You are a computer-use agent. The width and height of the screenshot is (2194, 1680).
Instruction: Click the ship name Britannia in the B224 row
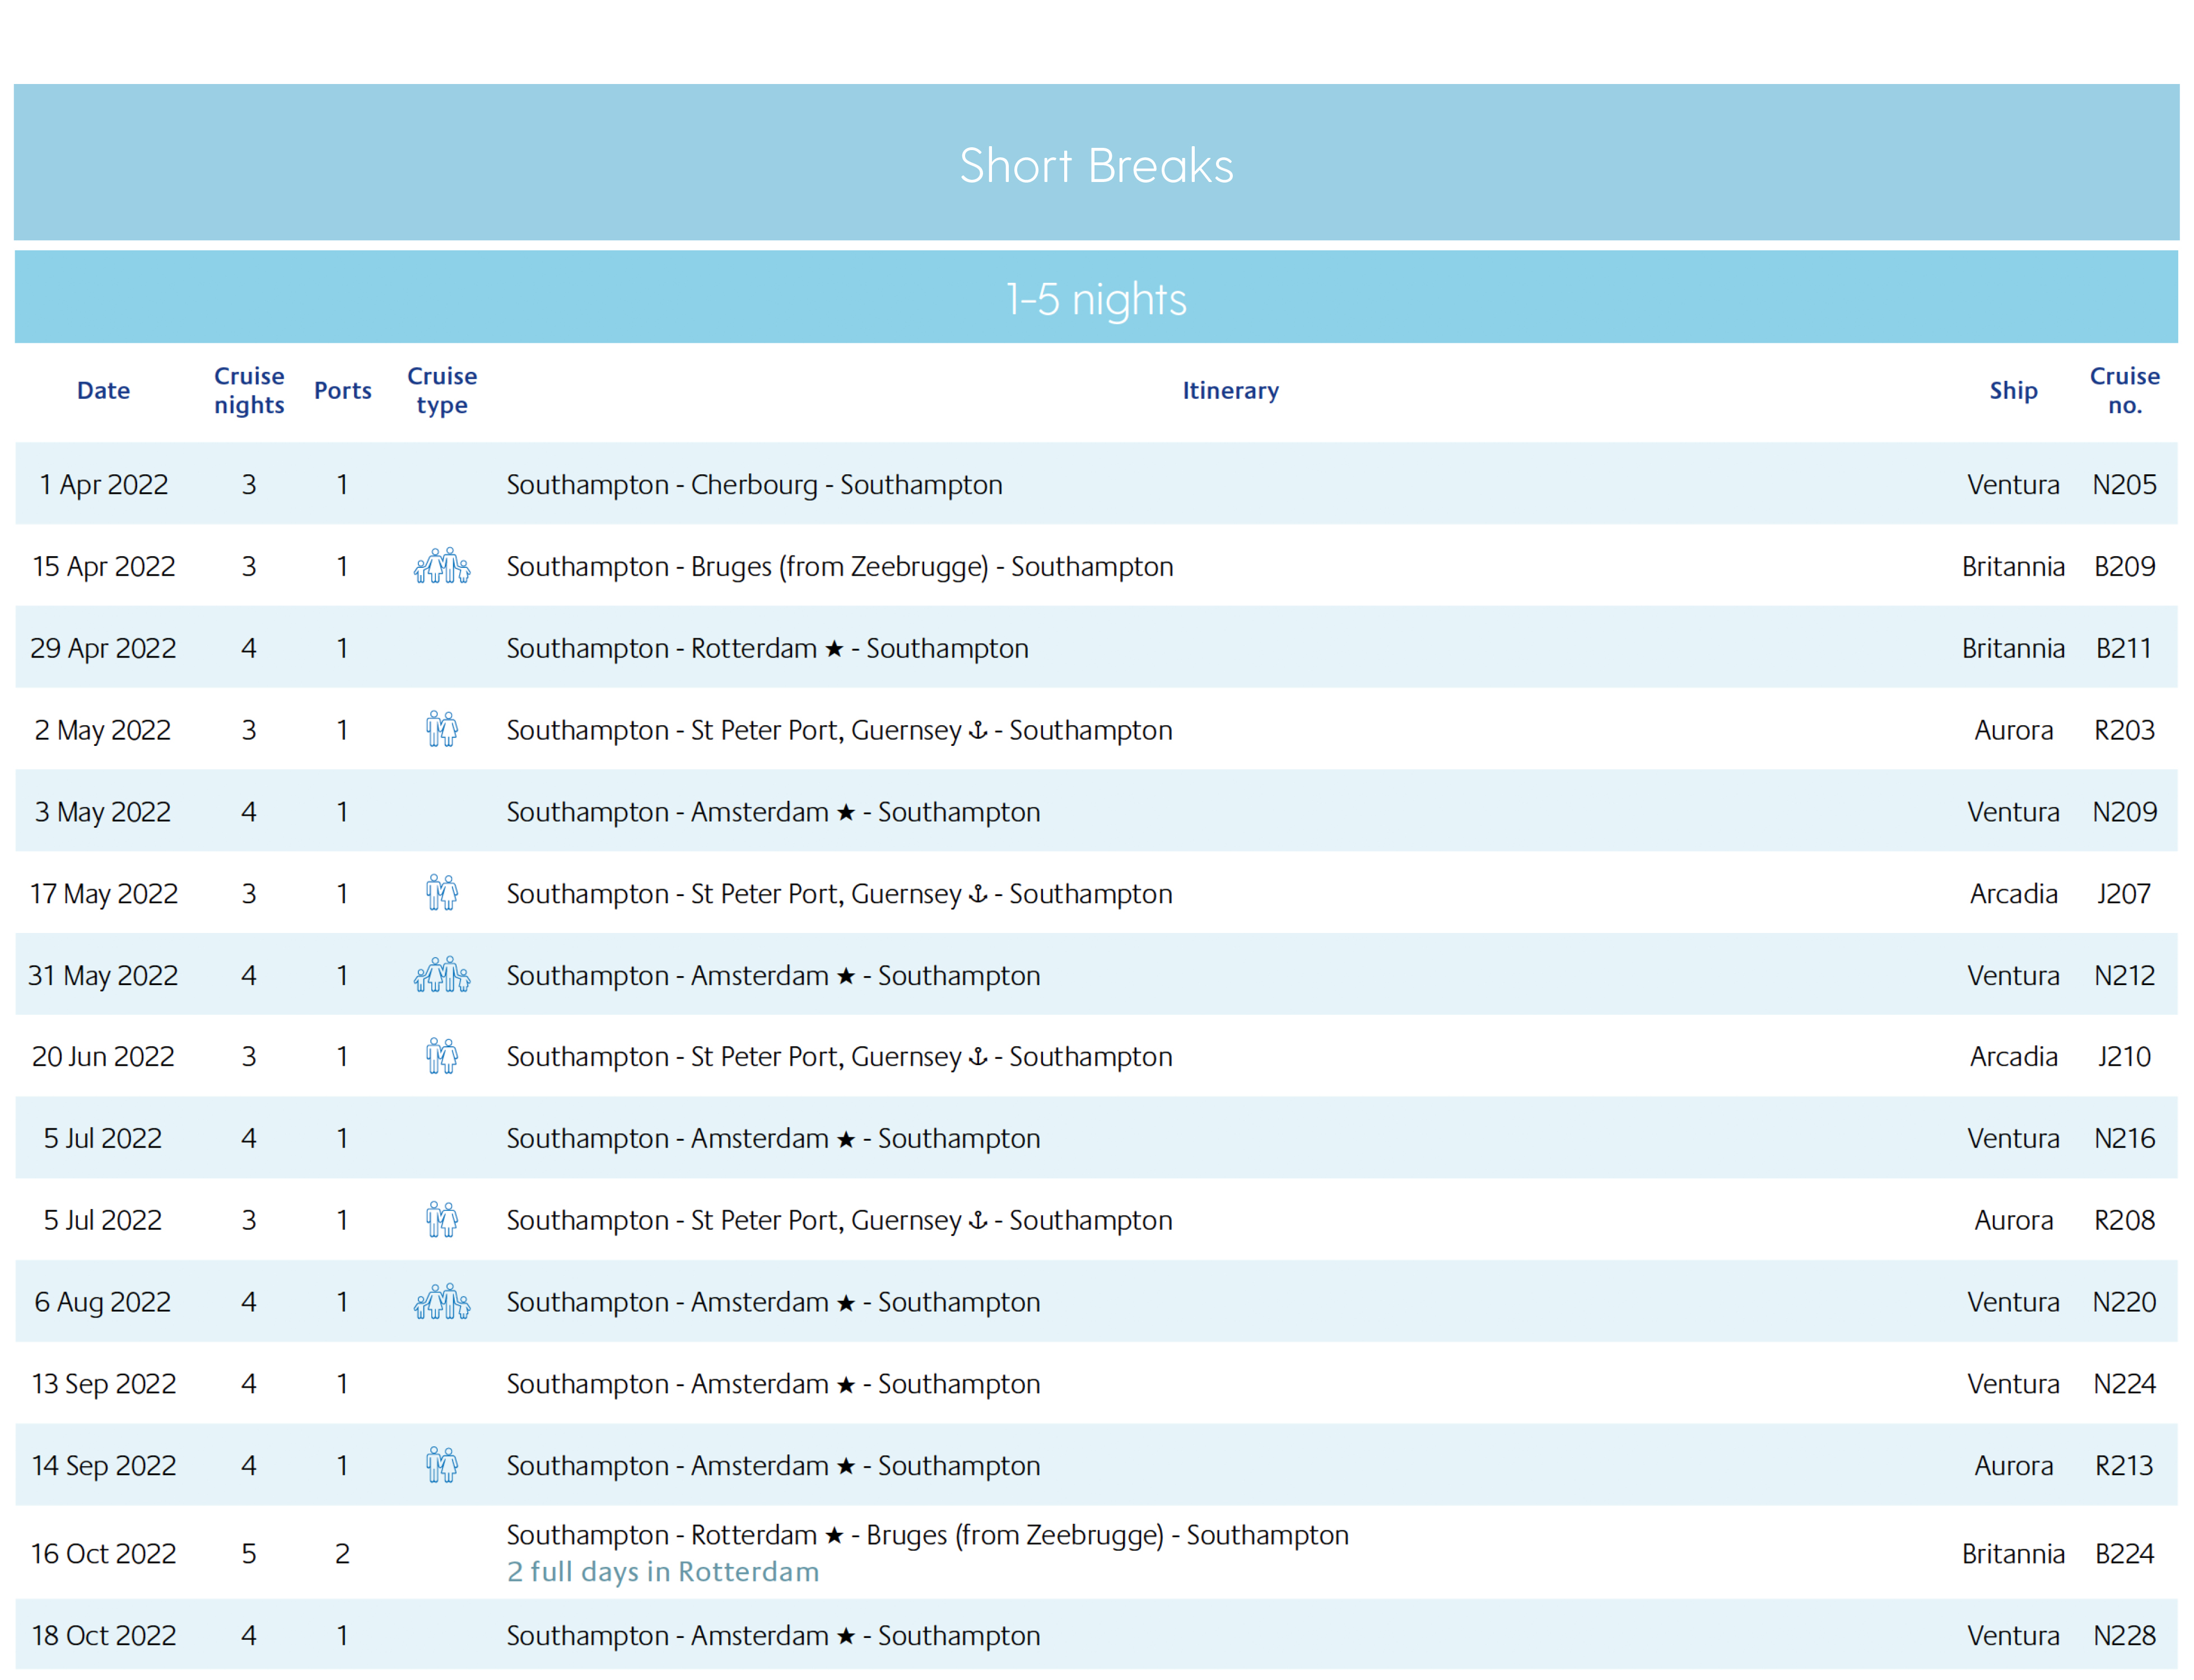pos(2013,1554)
